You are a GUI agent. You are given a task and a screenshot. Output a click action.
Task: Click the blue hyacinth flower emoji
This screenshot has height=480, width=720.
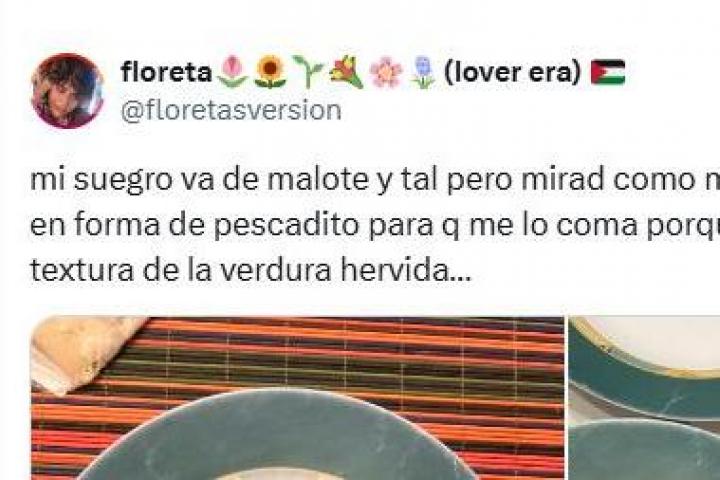pyautogui.click(x=423, y=72)
